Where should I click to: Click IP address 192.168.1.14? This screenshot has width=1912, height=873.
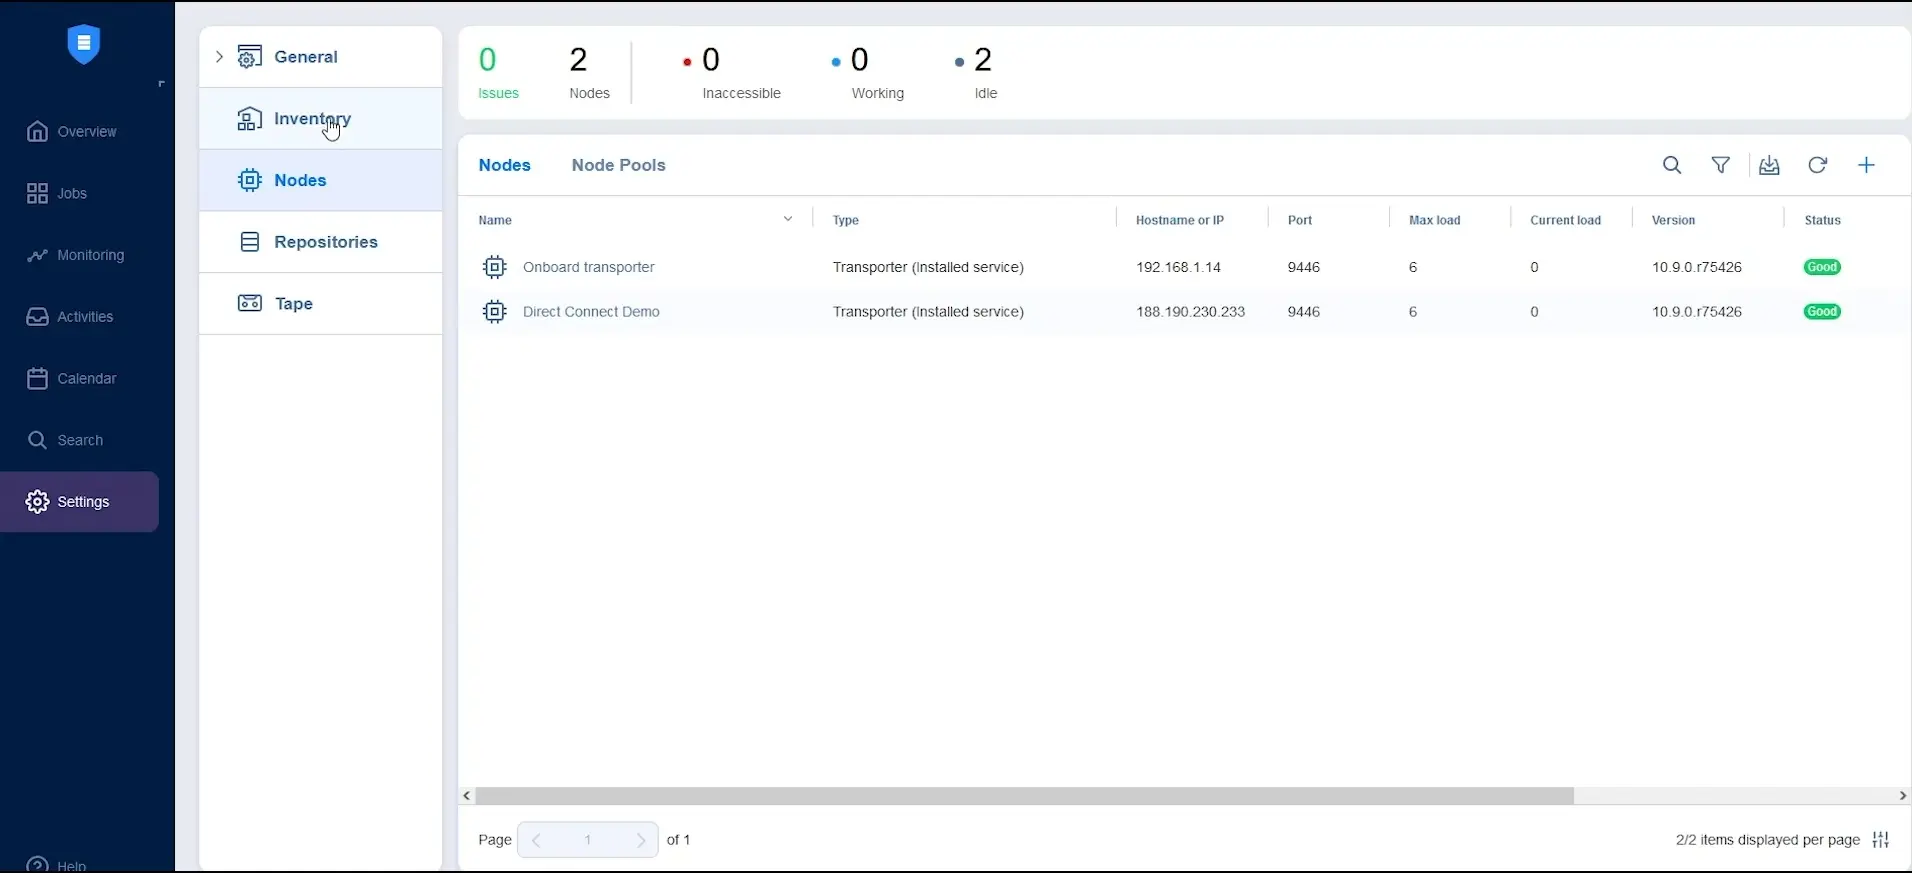click(x=1178, y=268)
